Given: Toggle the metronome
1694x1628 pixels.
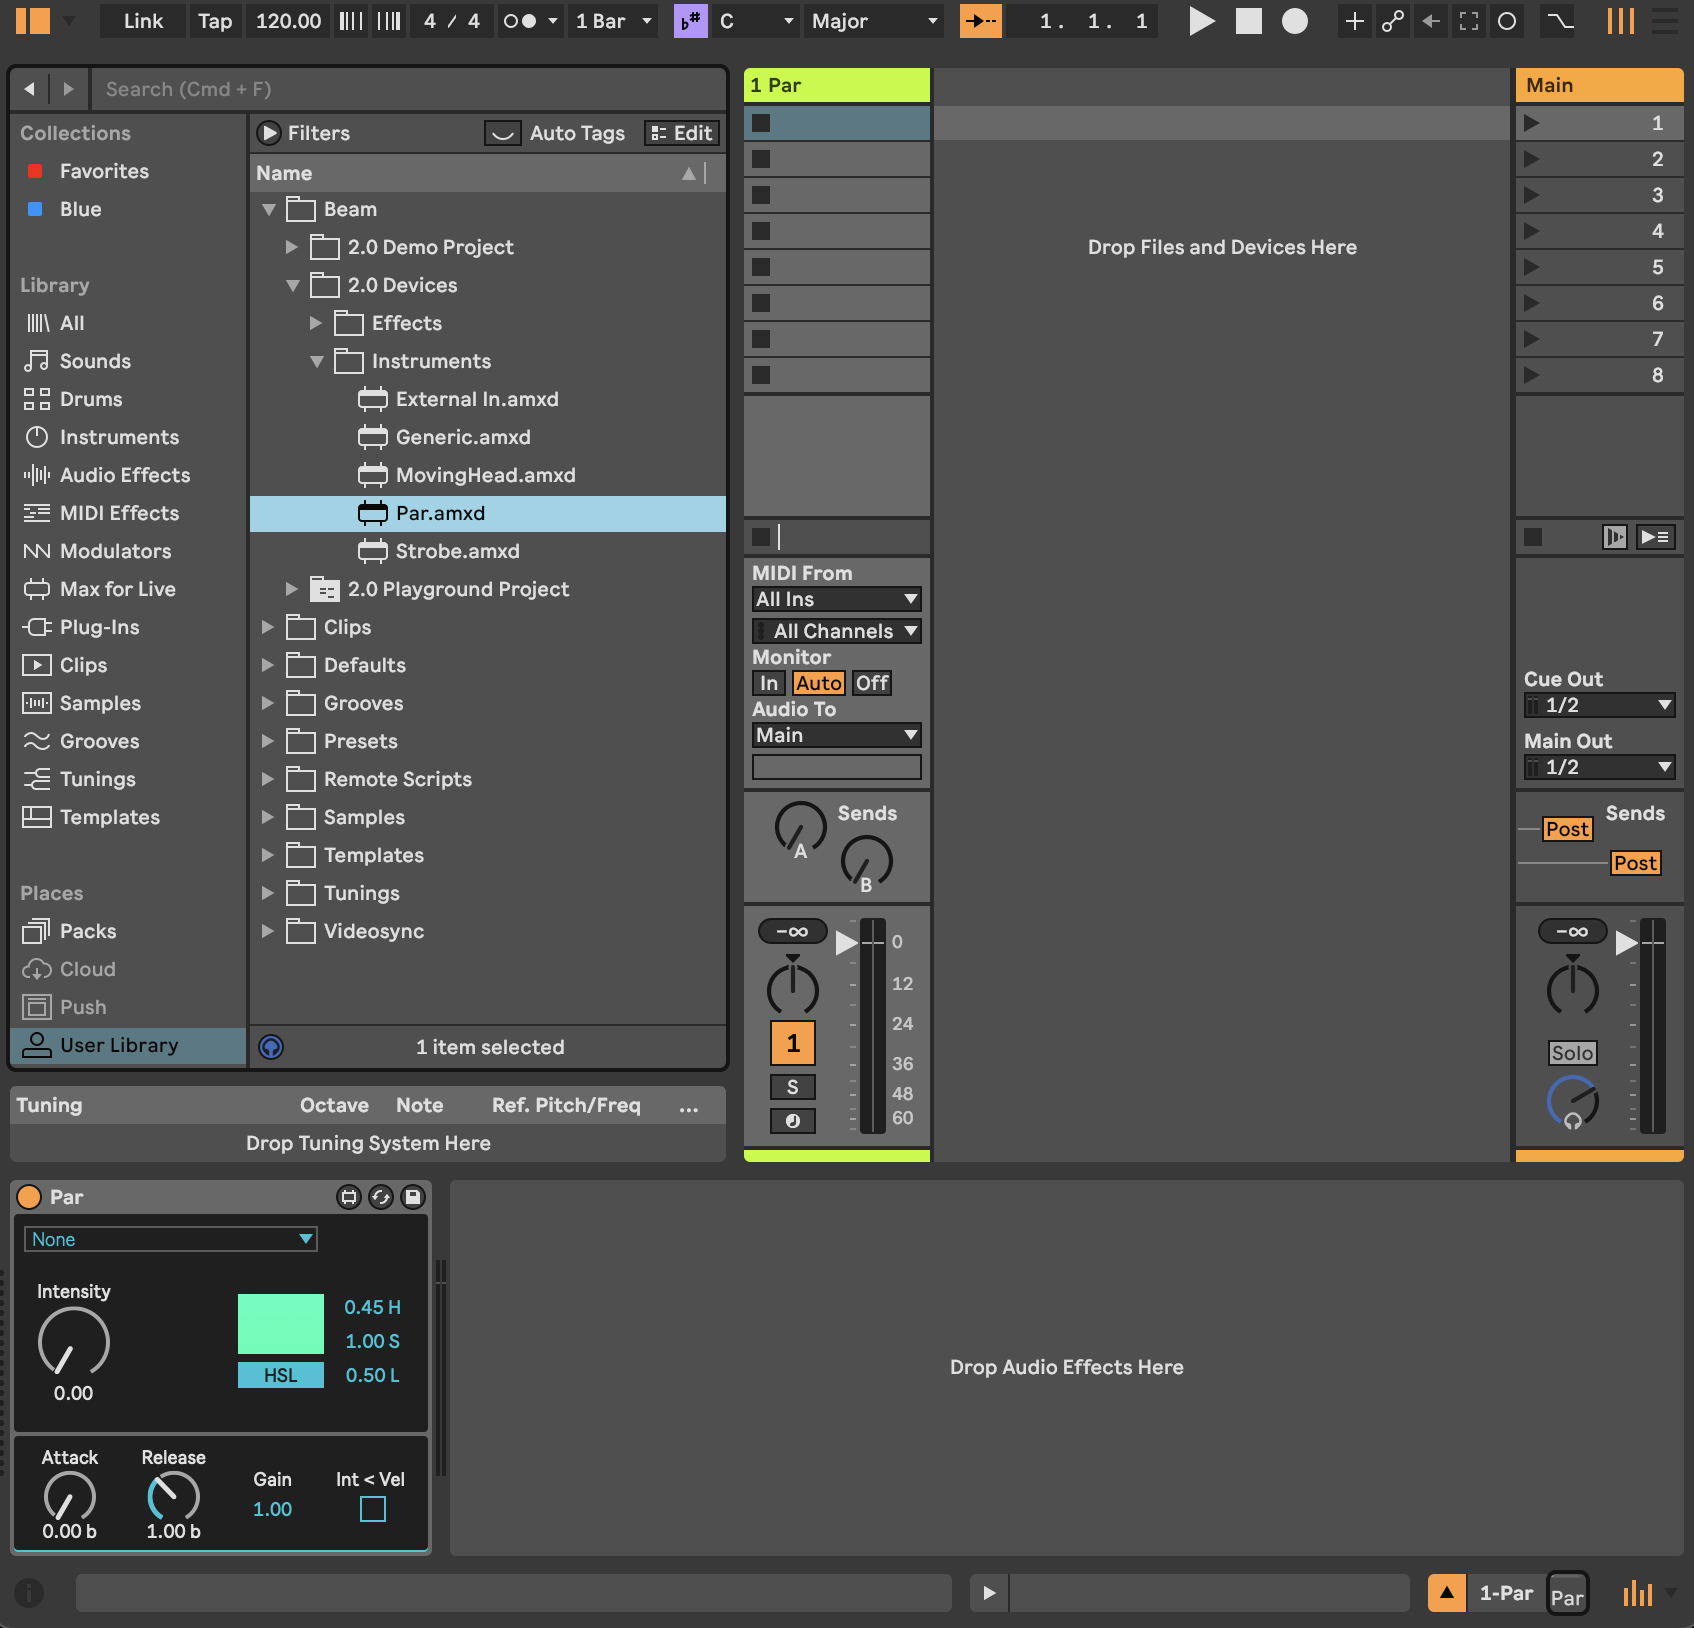Looking at the screenshot, I should click(519, 21).
